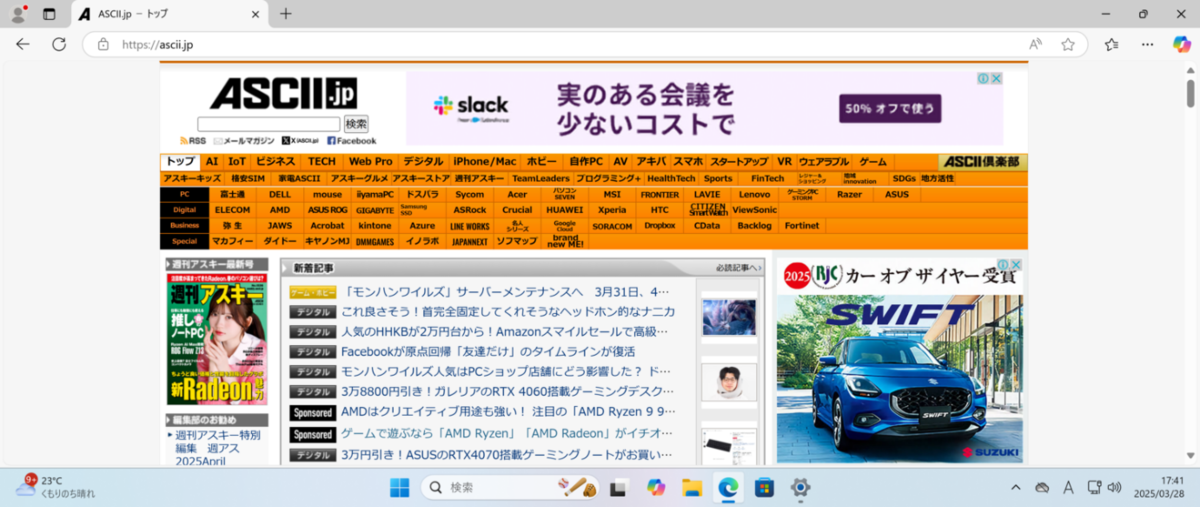Select the スタートアップ navigation tab

(x=739, y=161)
